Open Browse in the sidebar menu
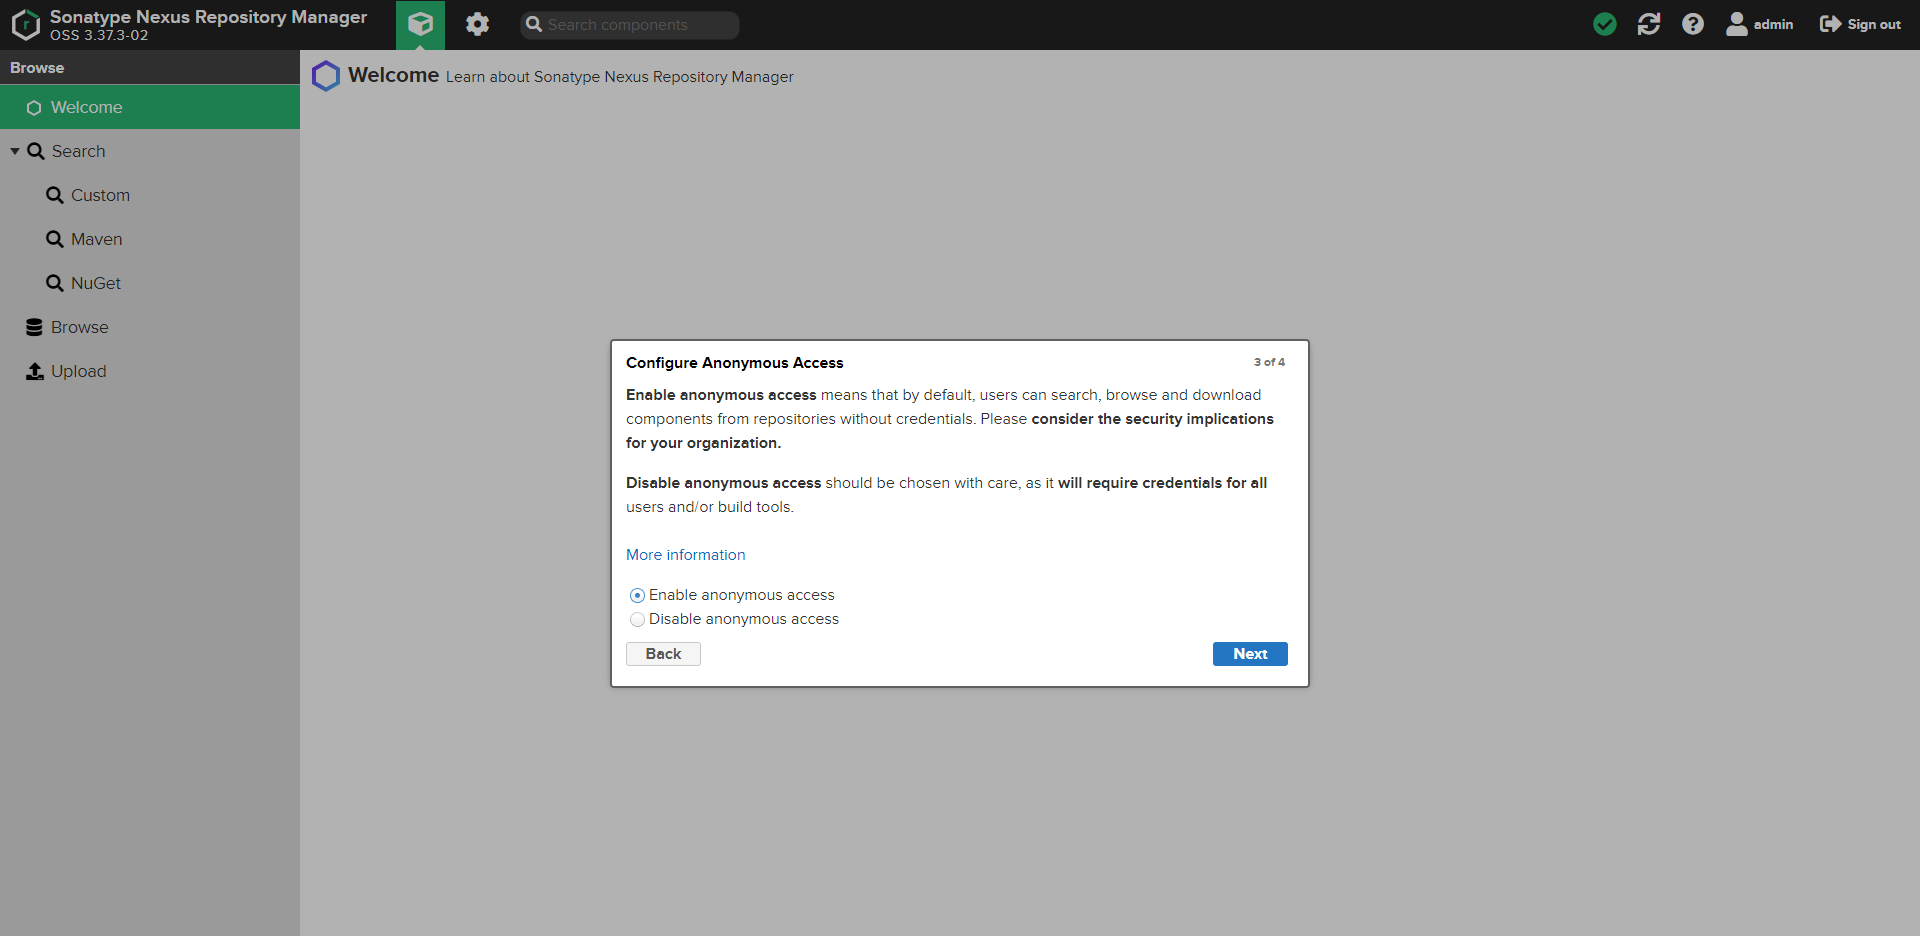This screenshot has height=936, width=1920. pos(150,327)
